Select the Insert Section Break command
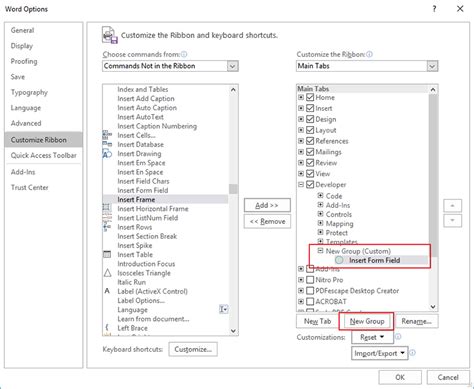The image size is (474, 389). click(147, 236)
